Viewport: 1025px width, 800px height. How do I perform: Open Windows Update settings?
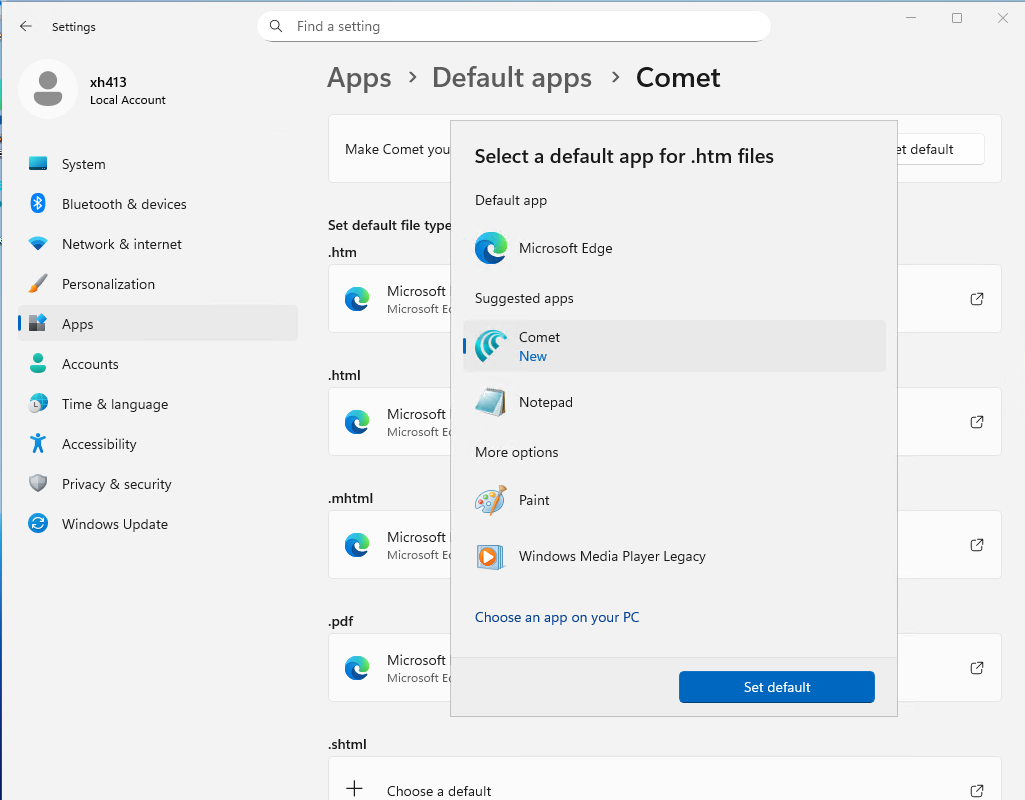click(x=114, y=524)
